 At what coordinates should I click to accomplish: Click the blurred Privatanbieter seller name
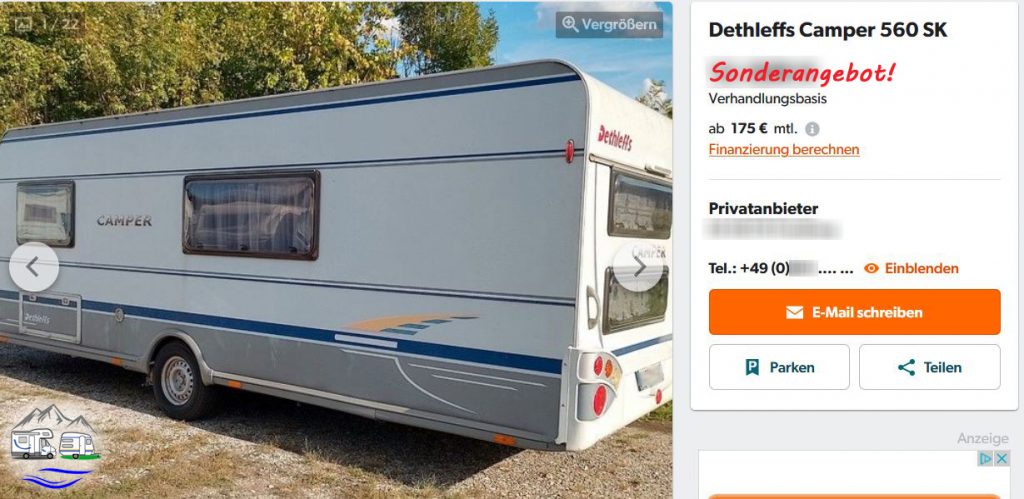pyautogui.click(x=771, y=229)
